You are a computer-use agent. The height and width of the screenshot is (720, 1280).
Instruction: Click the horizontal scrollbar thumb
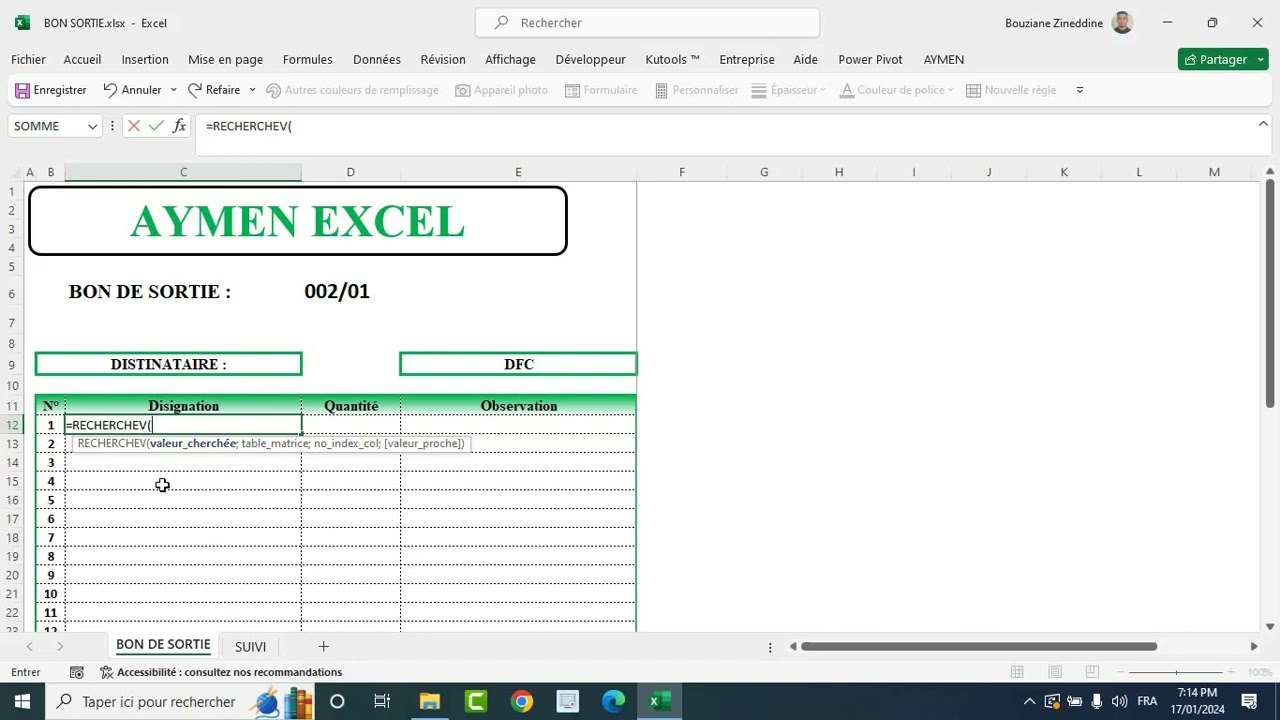[x=979, y=647]
